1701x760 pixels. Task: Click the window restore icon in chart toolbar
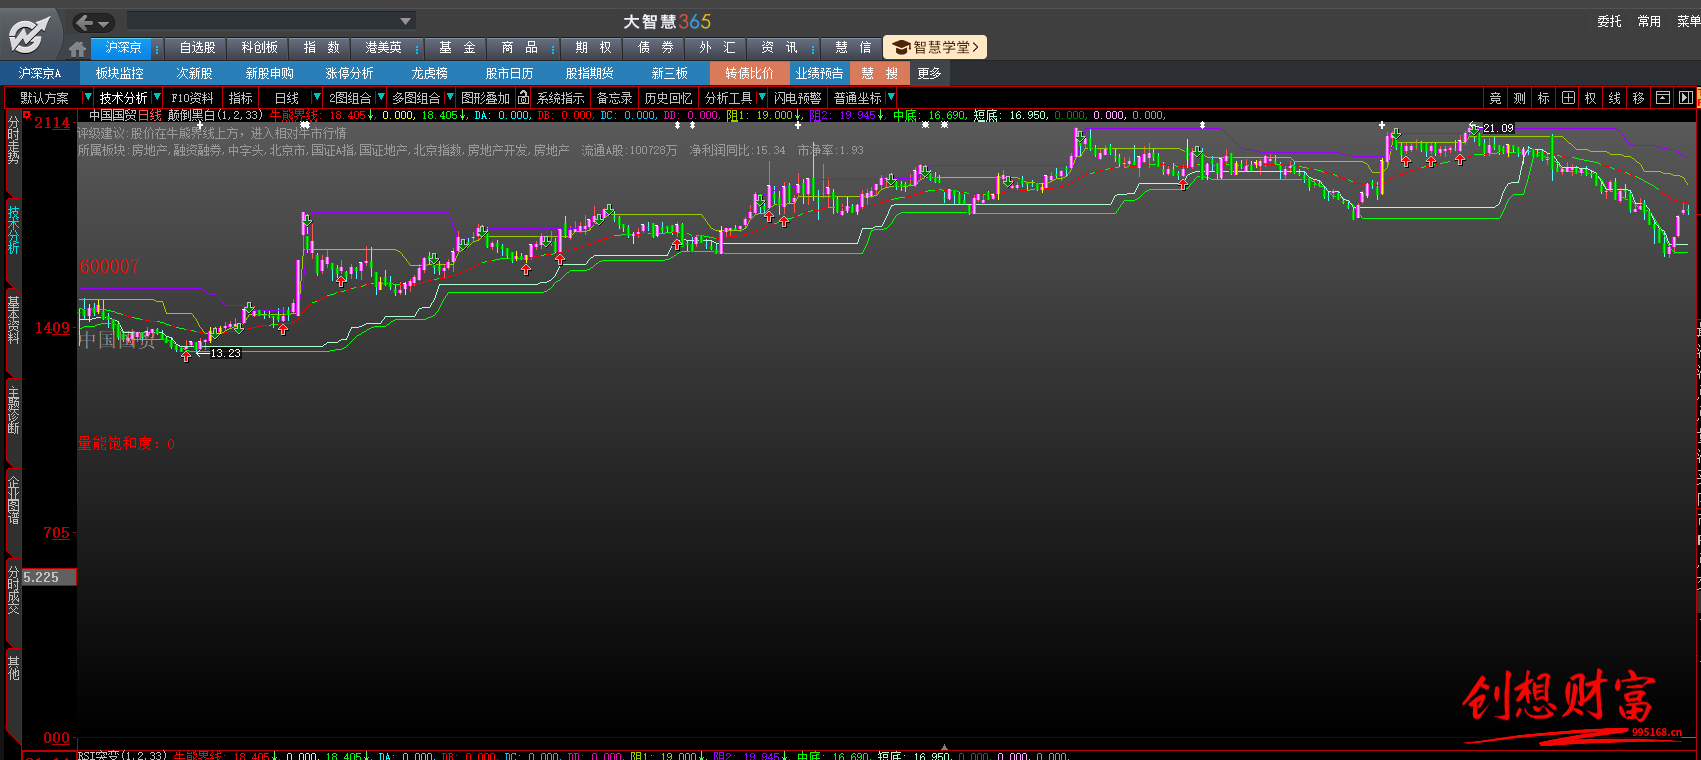coord(1663,98)
